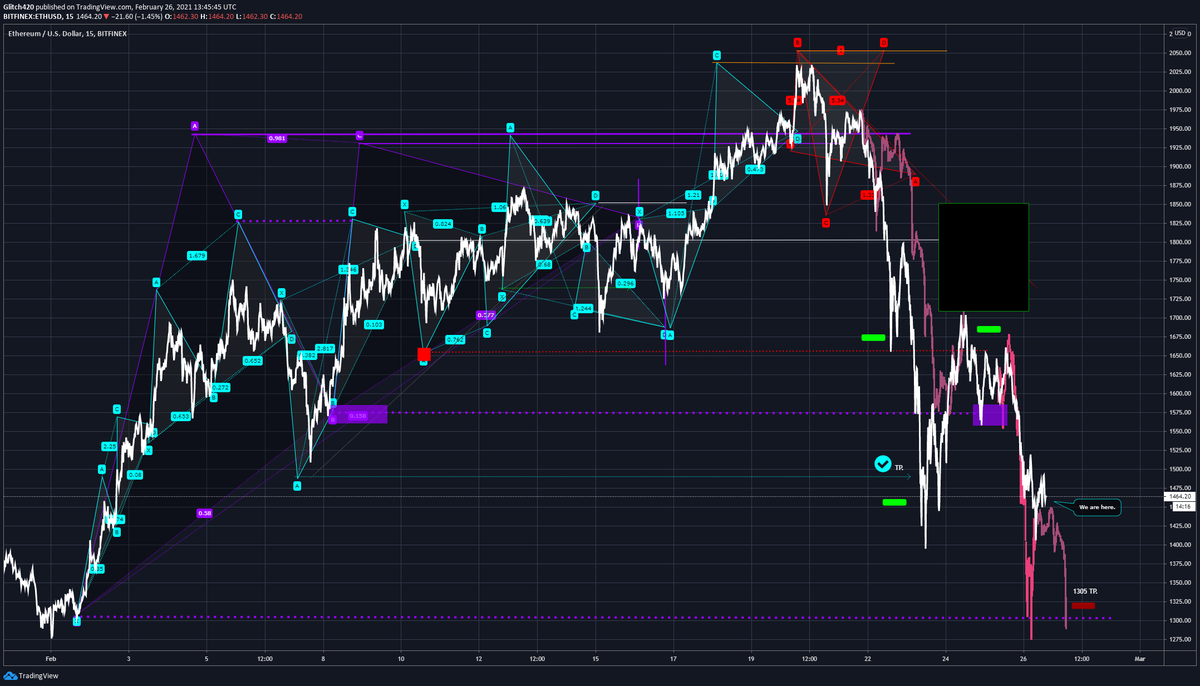1200x686 pixels.
Task: Click the Mar label on the time axis
Action: (x=1139, y=660)
